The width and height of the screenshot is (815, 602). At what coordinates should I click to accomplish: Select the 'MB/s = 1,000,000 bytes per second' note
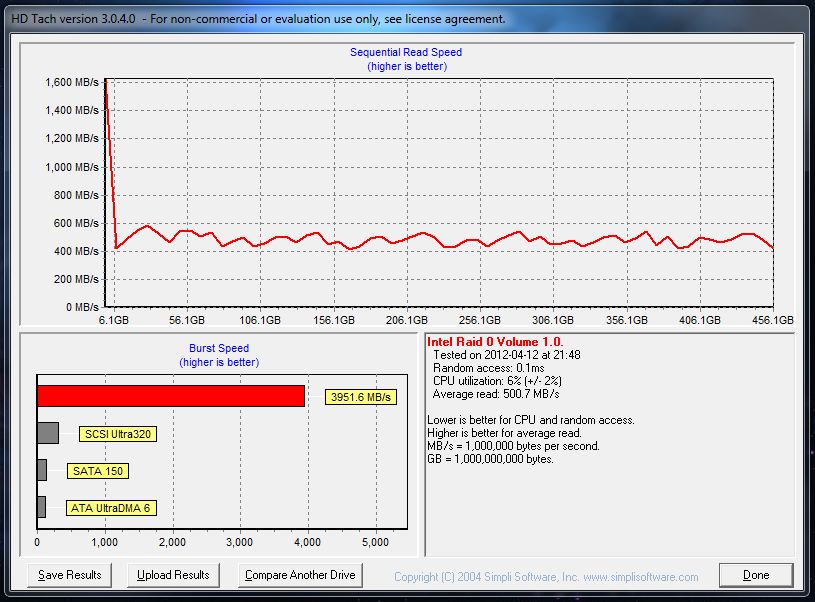pos(514,446)
